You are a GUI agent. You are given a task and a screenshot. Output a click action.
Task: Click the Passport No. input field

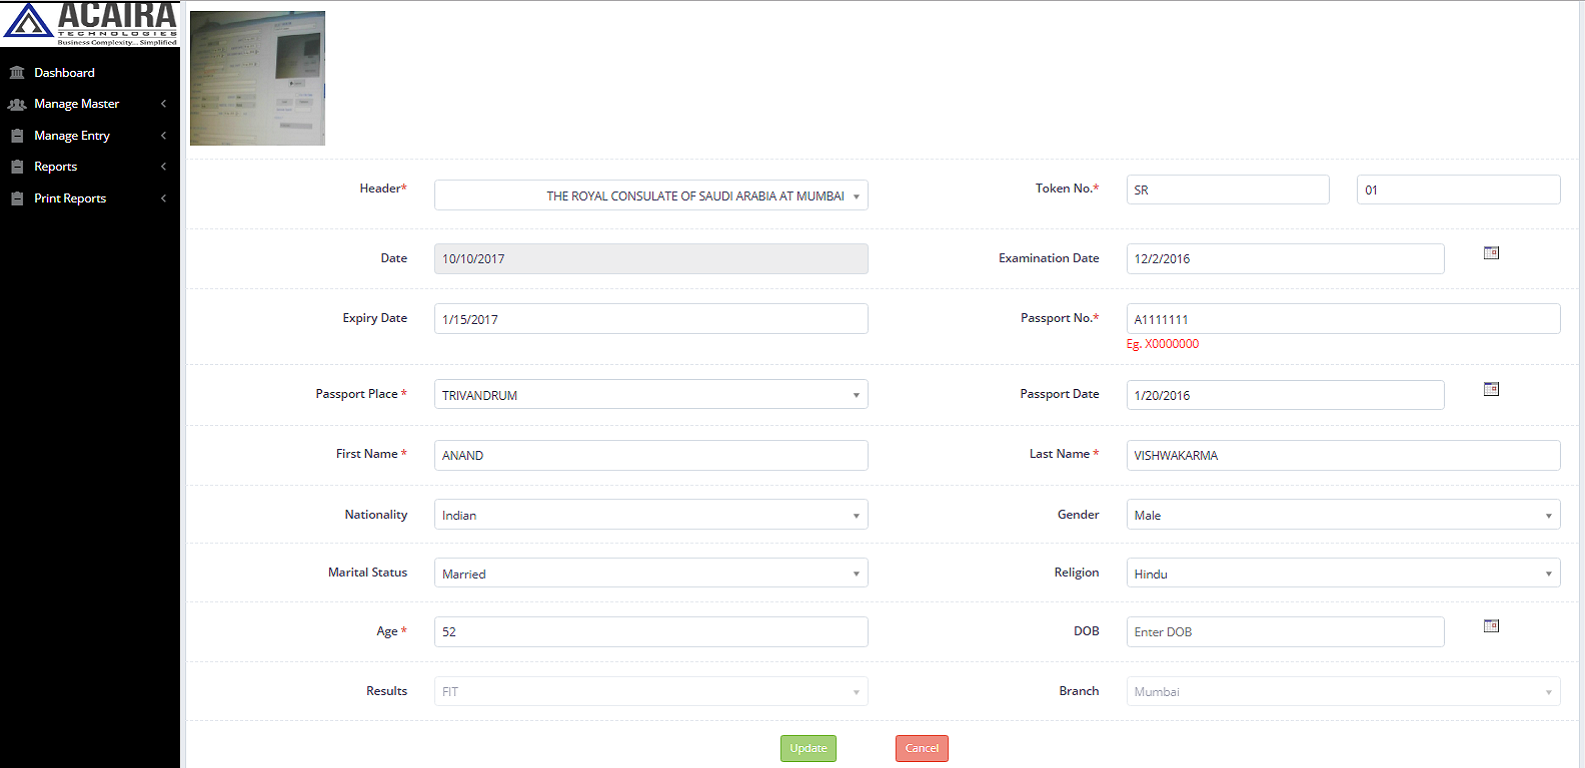1342,319
